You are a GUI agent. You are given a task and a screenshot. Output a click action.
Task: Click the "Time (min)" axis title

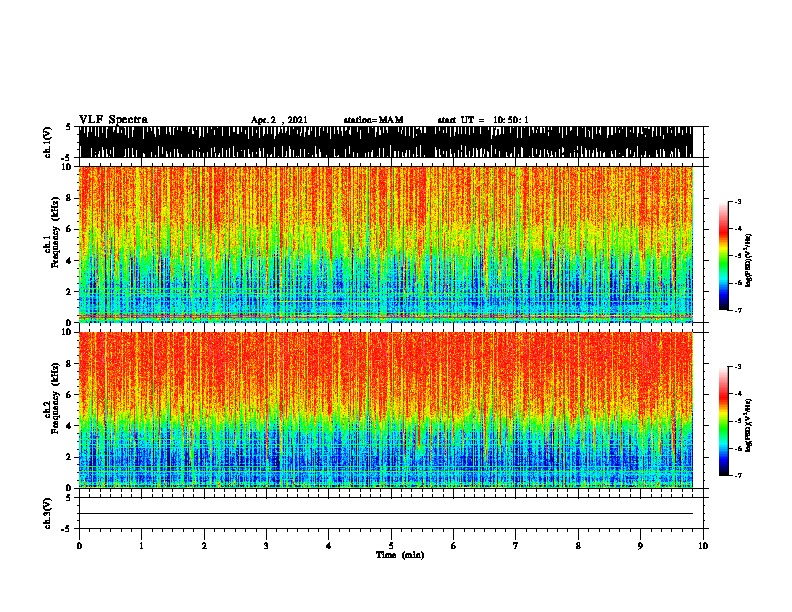click(x=400, y=555)
